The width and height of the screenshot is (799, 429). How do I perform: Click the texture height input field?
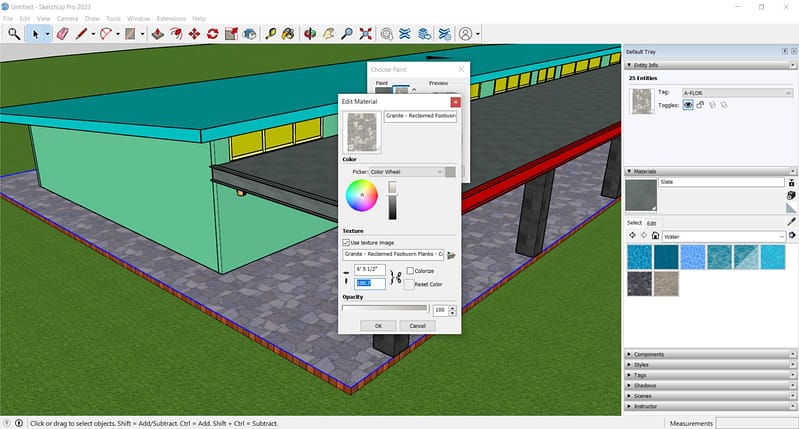pos(369,283)
